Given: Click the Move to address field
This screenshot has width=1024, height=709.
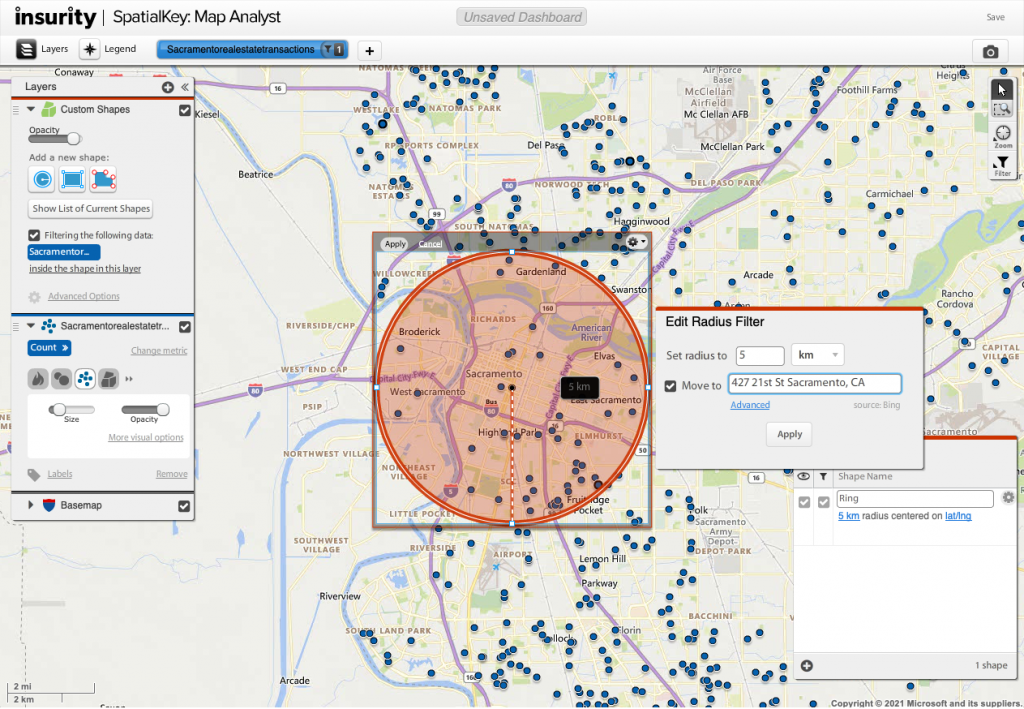Looking at the screenshot, I should coord(814,383).
